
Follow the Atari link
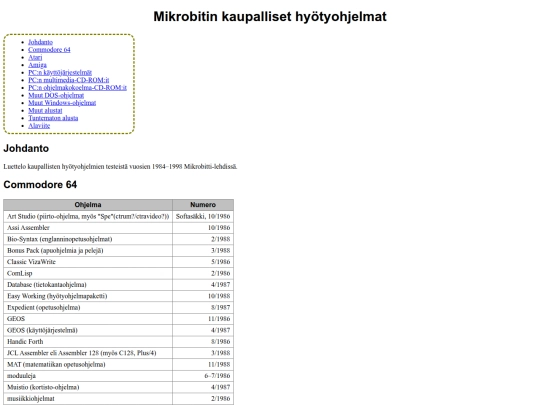coord(35,57)
